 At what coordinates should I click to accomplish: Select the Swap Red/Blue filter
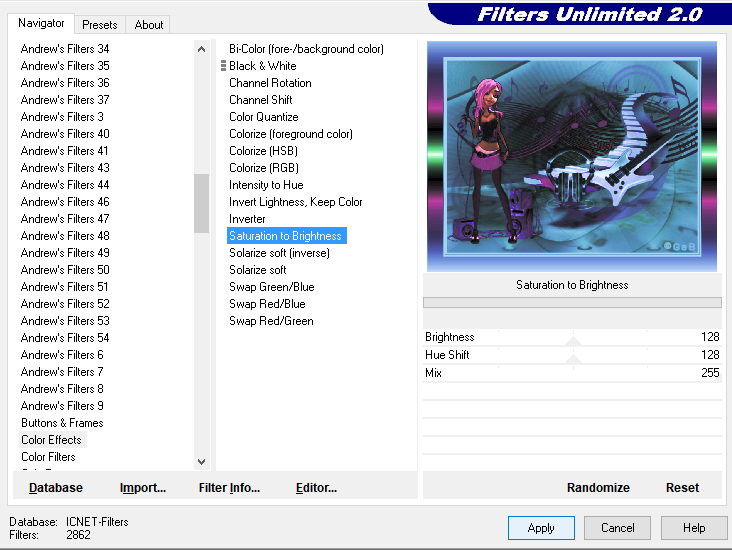267,304
